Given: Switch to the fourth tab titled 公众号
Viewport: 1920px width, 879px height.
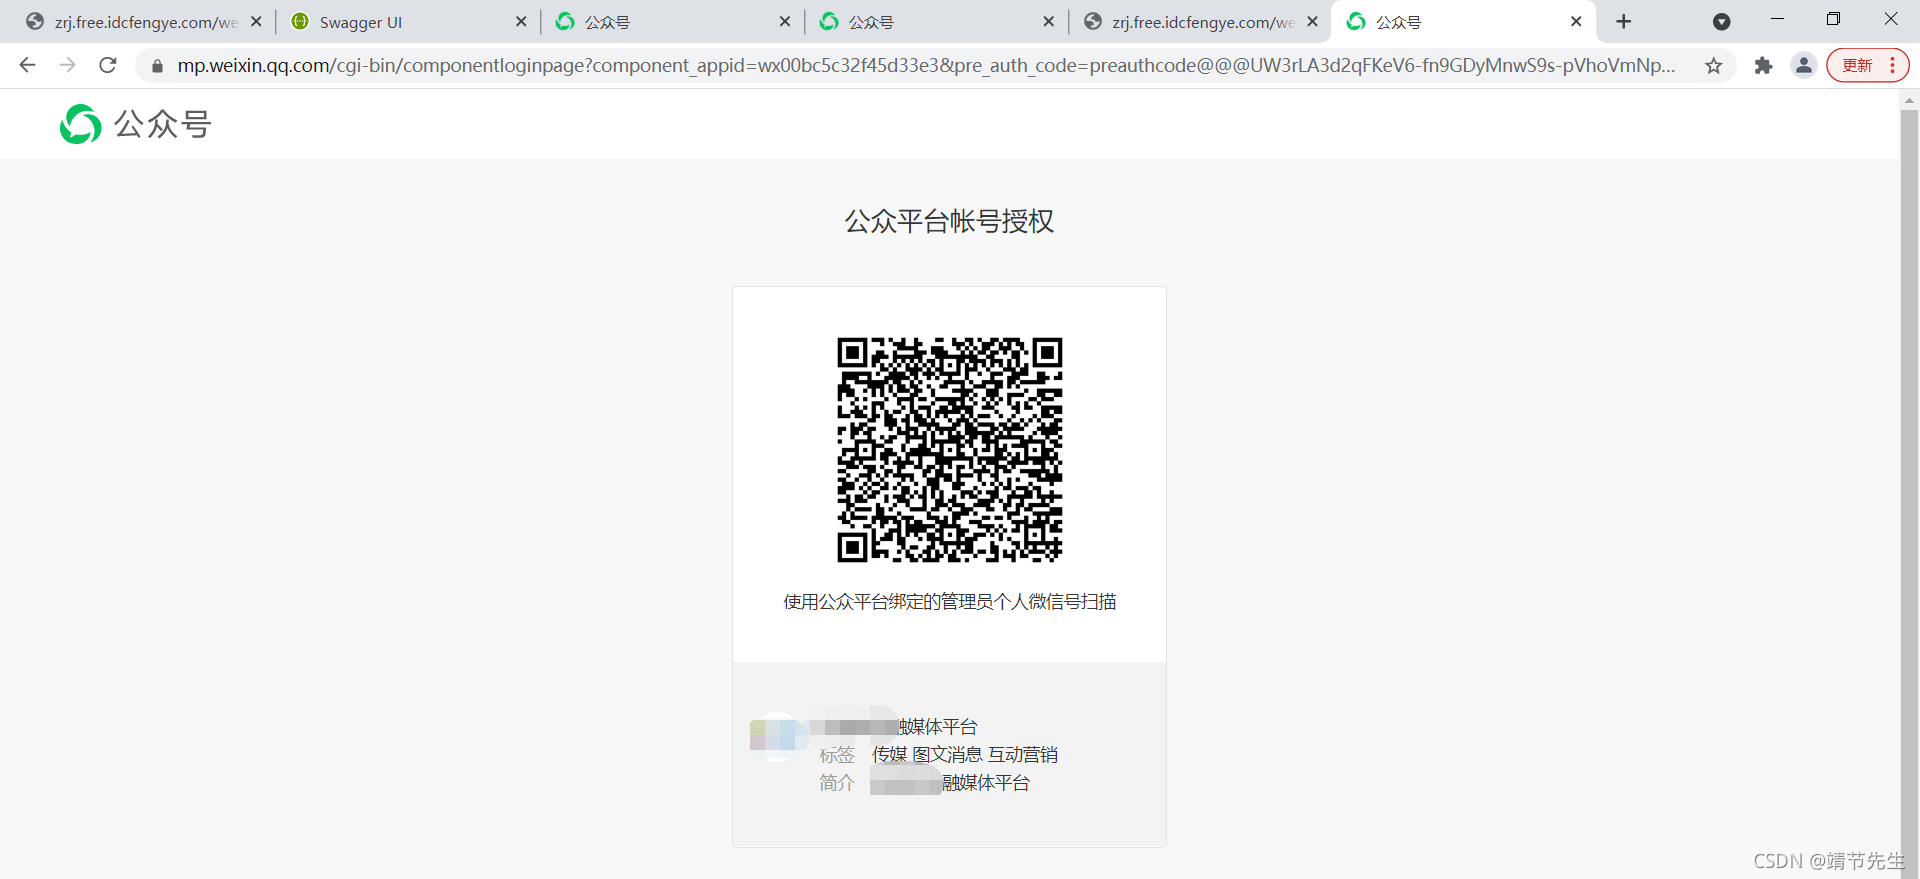Looking at the screenshot, I should pos(937,22).
